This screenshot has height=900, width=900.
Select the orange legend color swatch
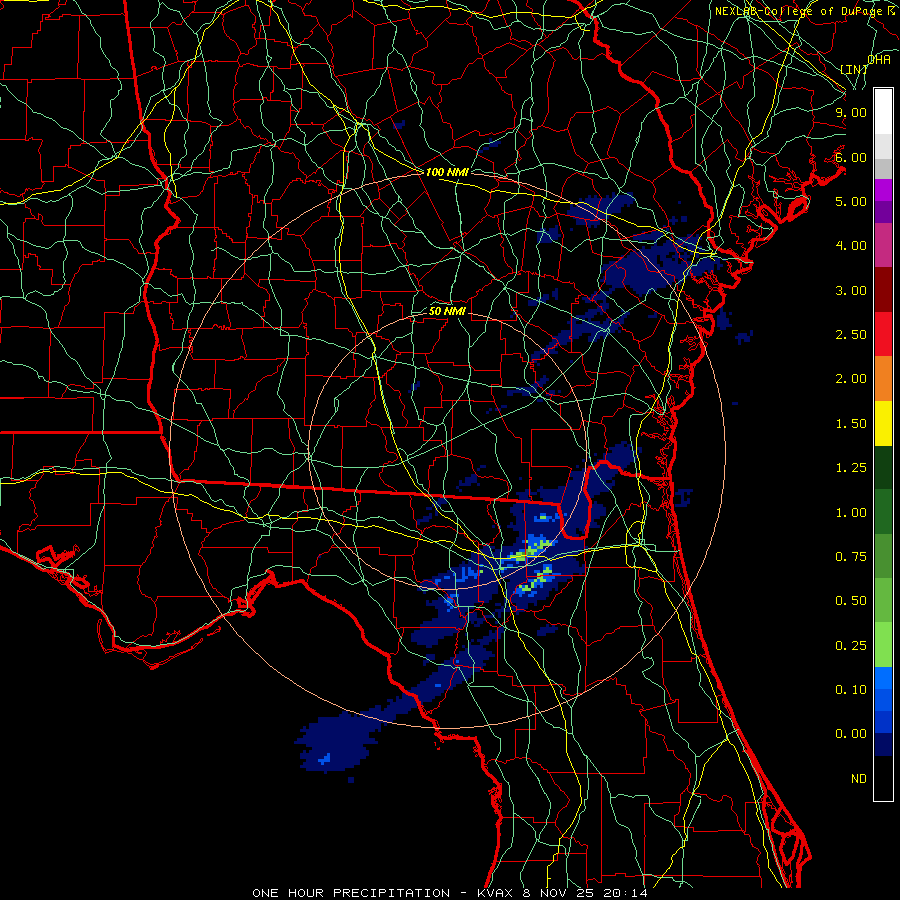coord(883,378)
